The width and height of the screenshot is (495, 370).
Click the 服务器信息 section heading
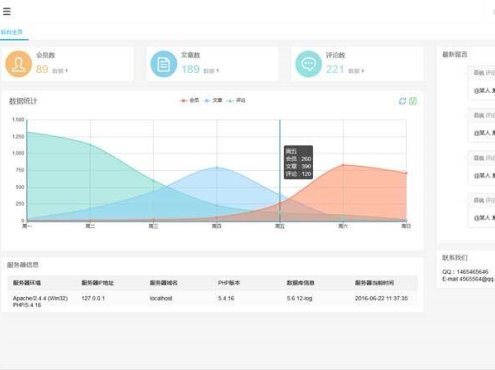(23, 265)
